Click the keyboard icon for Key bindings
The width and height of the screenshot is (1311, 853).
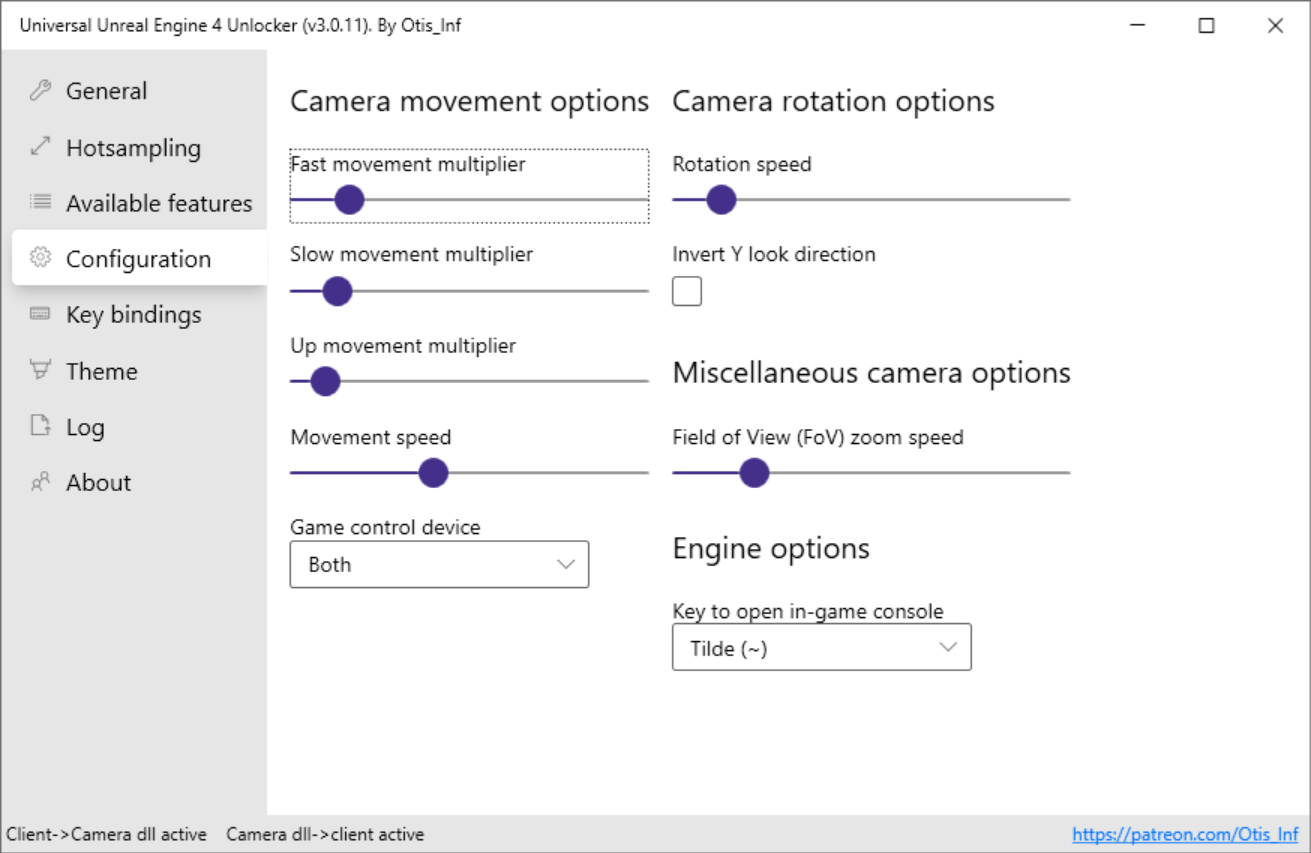click(40, 314)
